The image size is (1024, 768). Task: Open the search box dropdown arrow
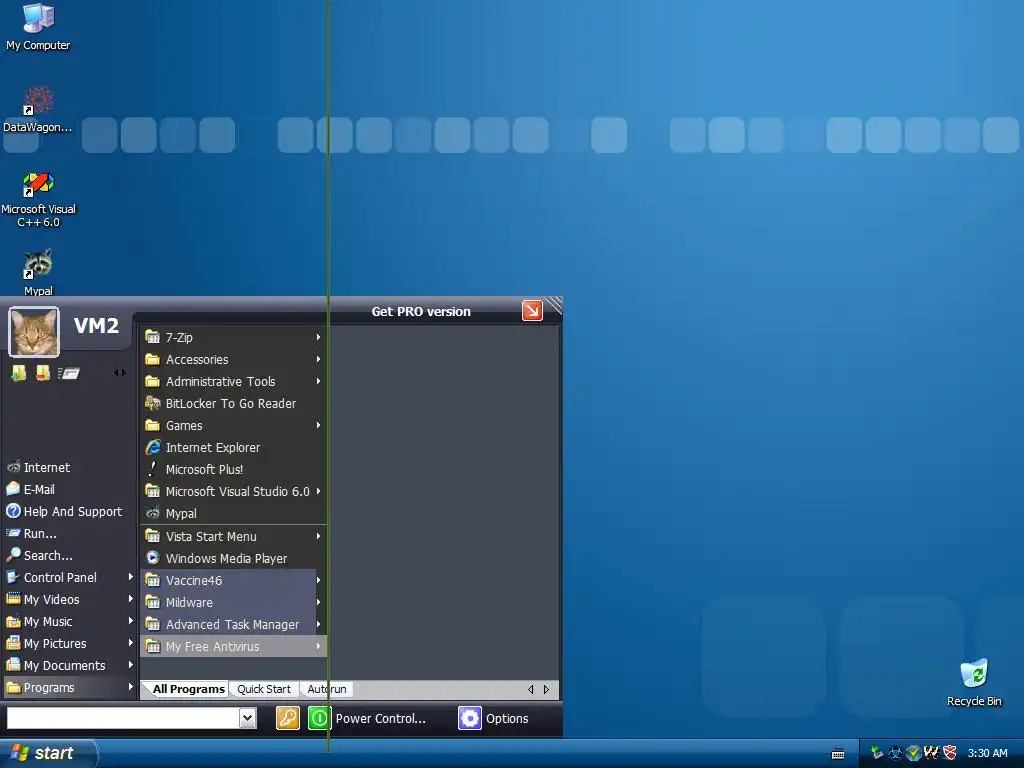pyautogui.click(x=248, y=718)
